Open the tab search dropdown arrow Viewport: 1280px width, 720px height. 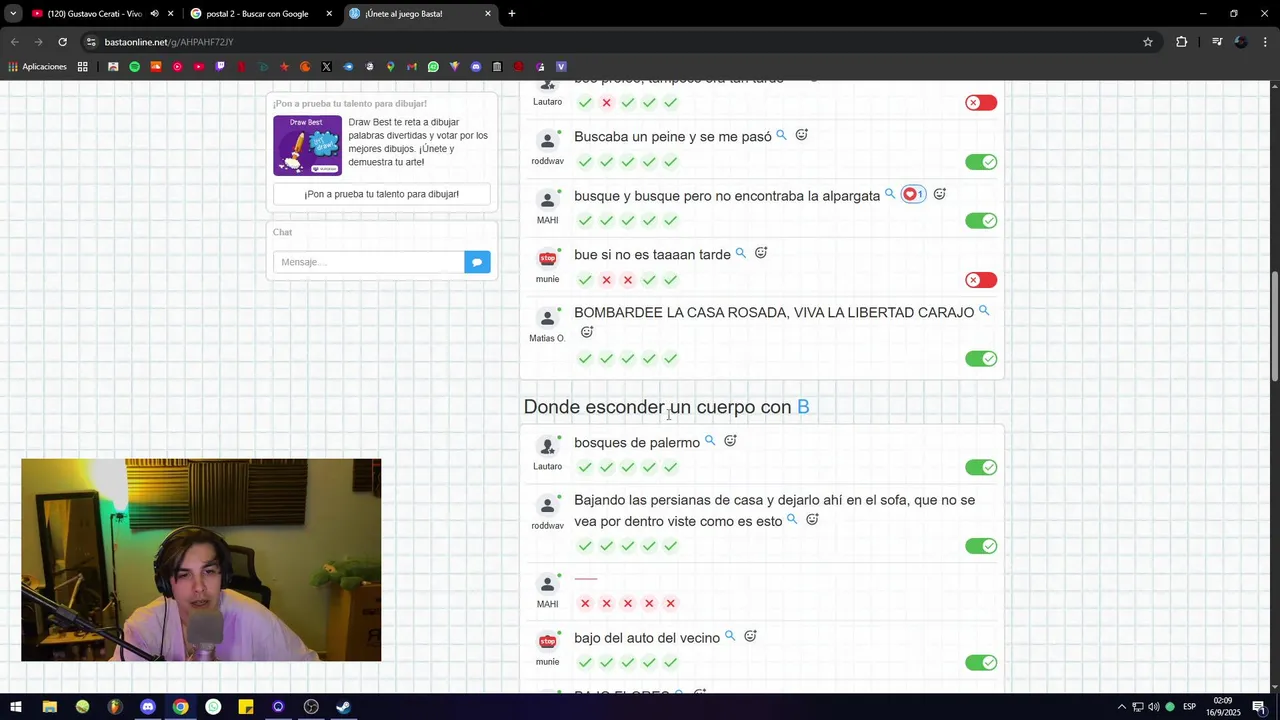pyautogui.click(x=13, y=14)
